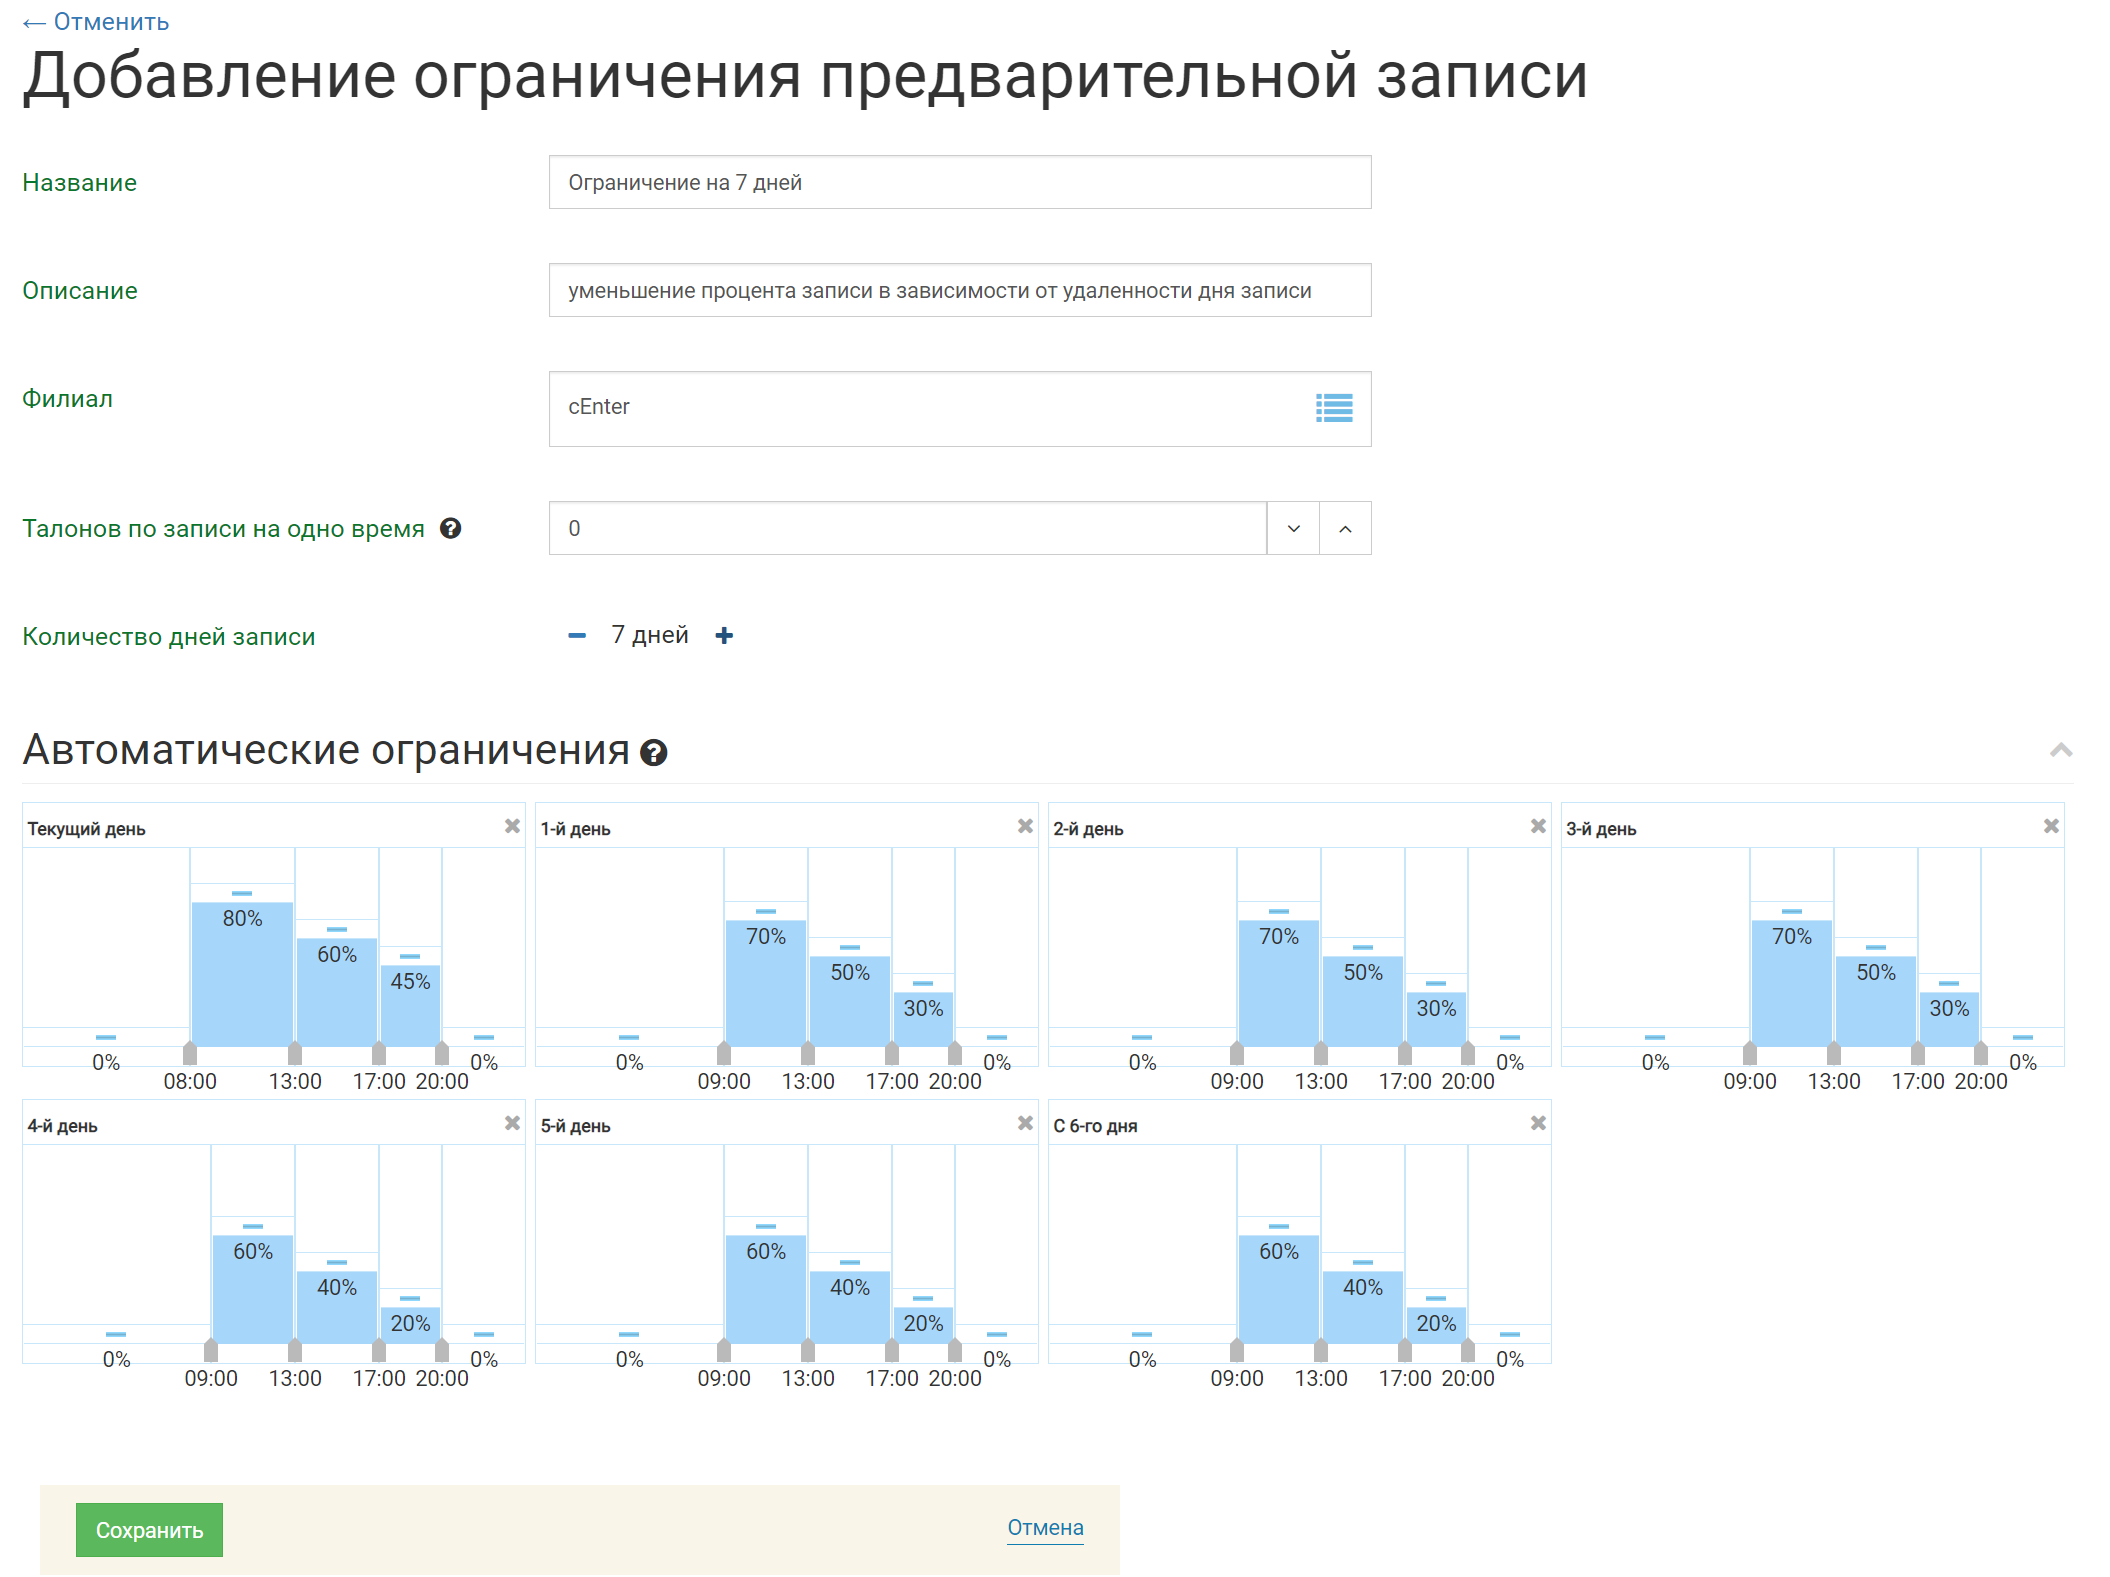Screen dimensions: 2110x1577
Task: Click help icon next to Талонов по записи
Action: pos(451,528)
